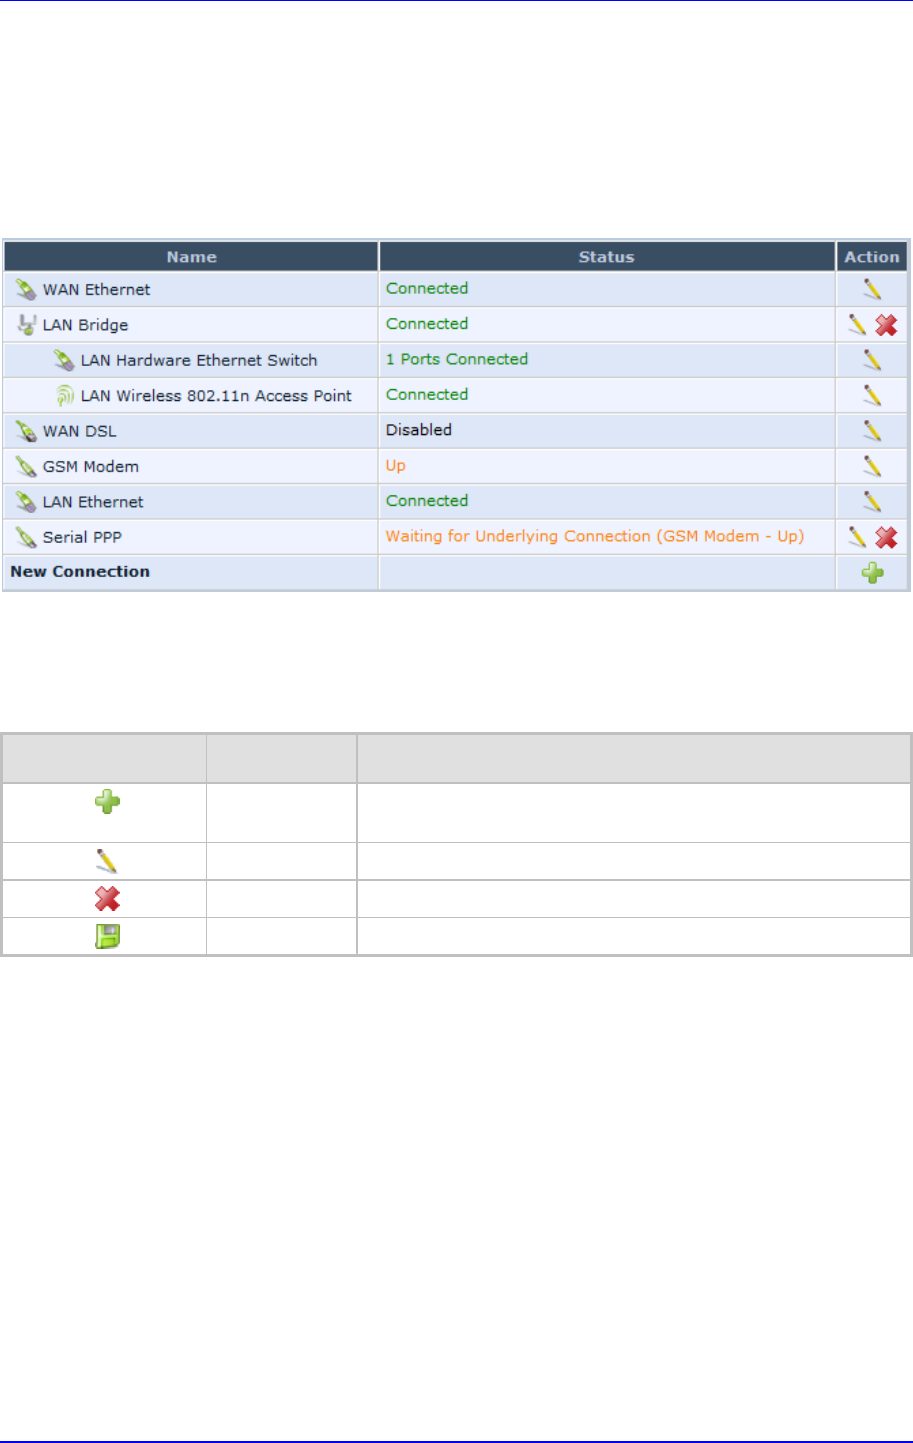
Task: Click the New Connection label
Action: (80, 572)
